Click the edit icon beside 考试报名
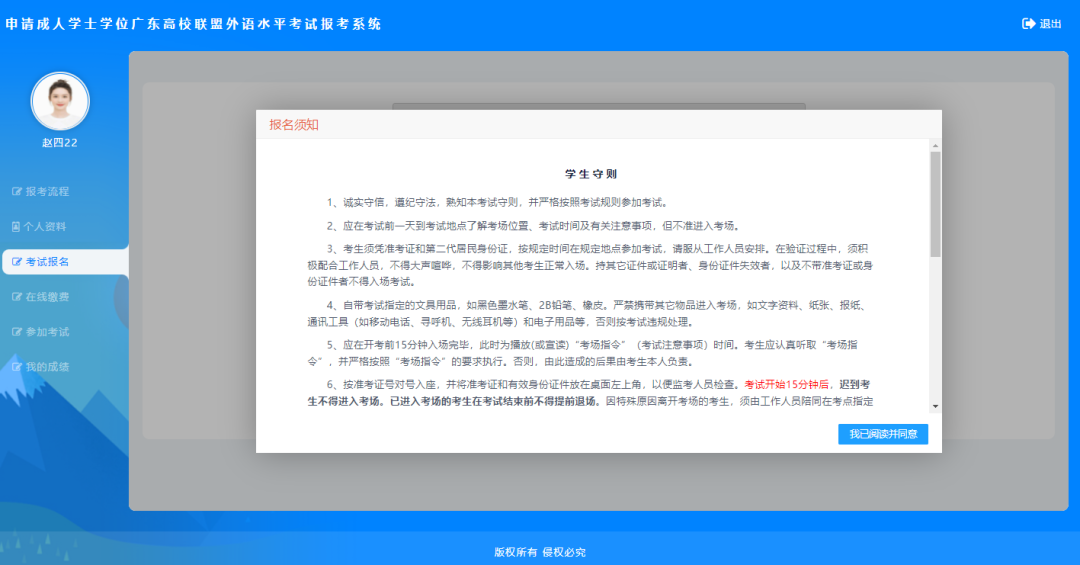The width and height of the screenshot is (1080, 565). 16,262
